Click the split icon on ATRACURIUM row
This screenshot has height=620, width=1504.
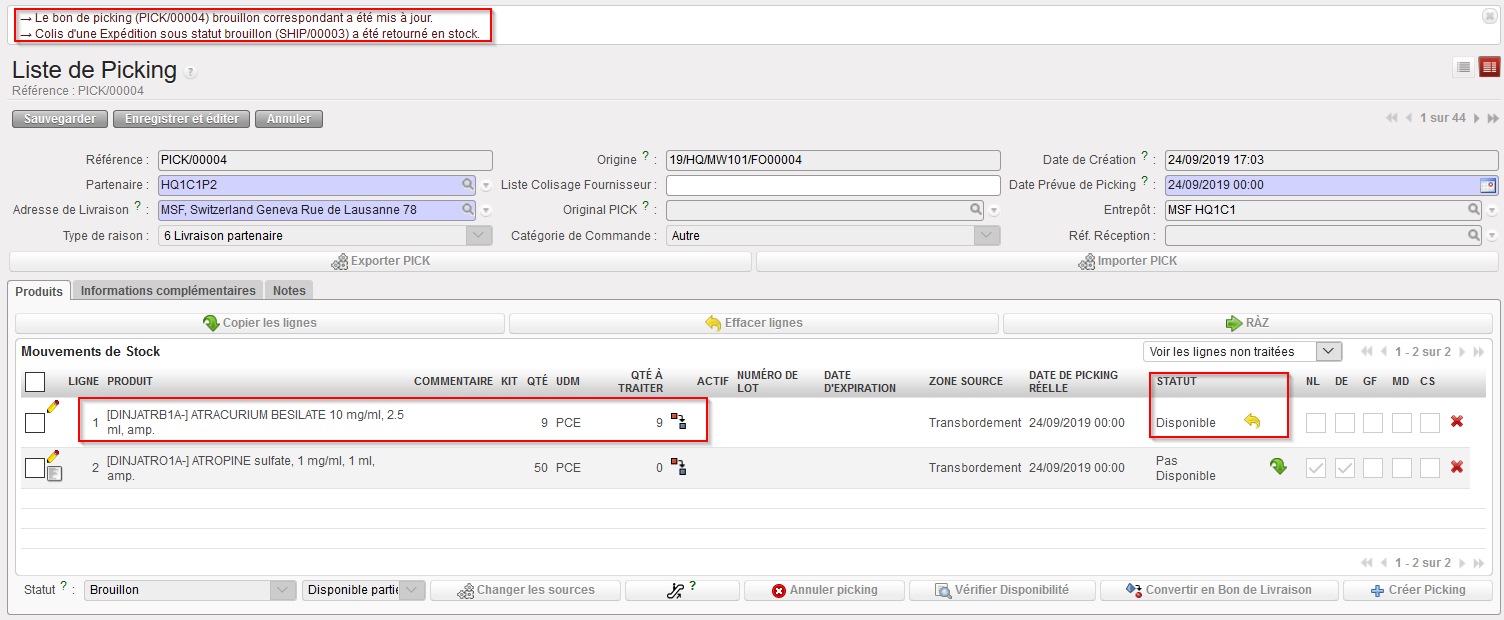(678, 422)
